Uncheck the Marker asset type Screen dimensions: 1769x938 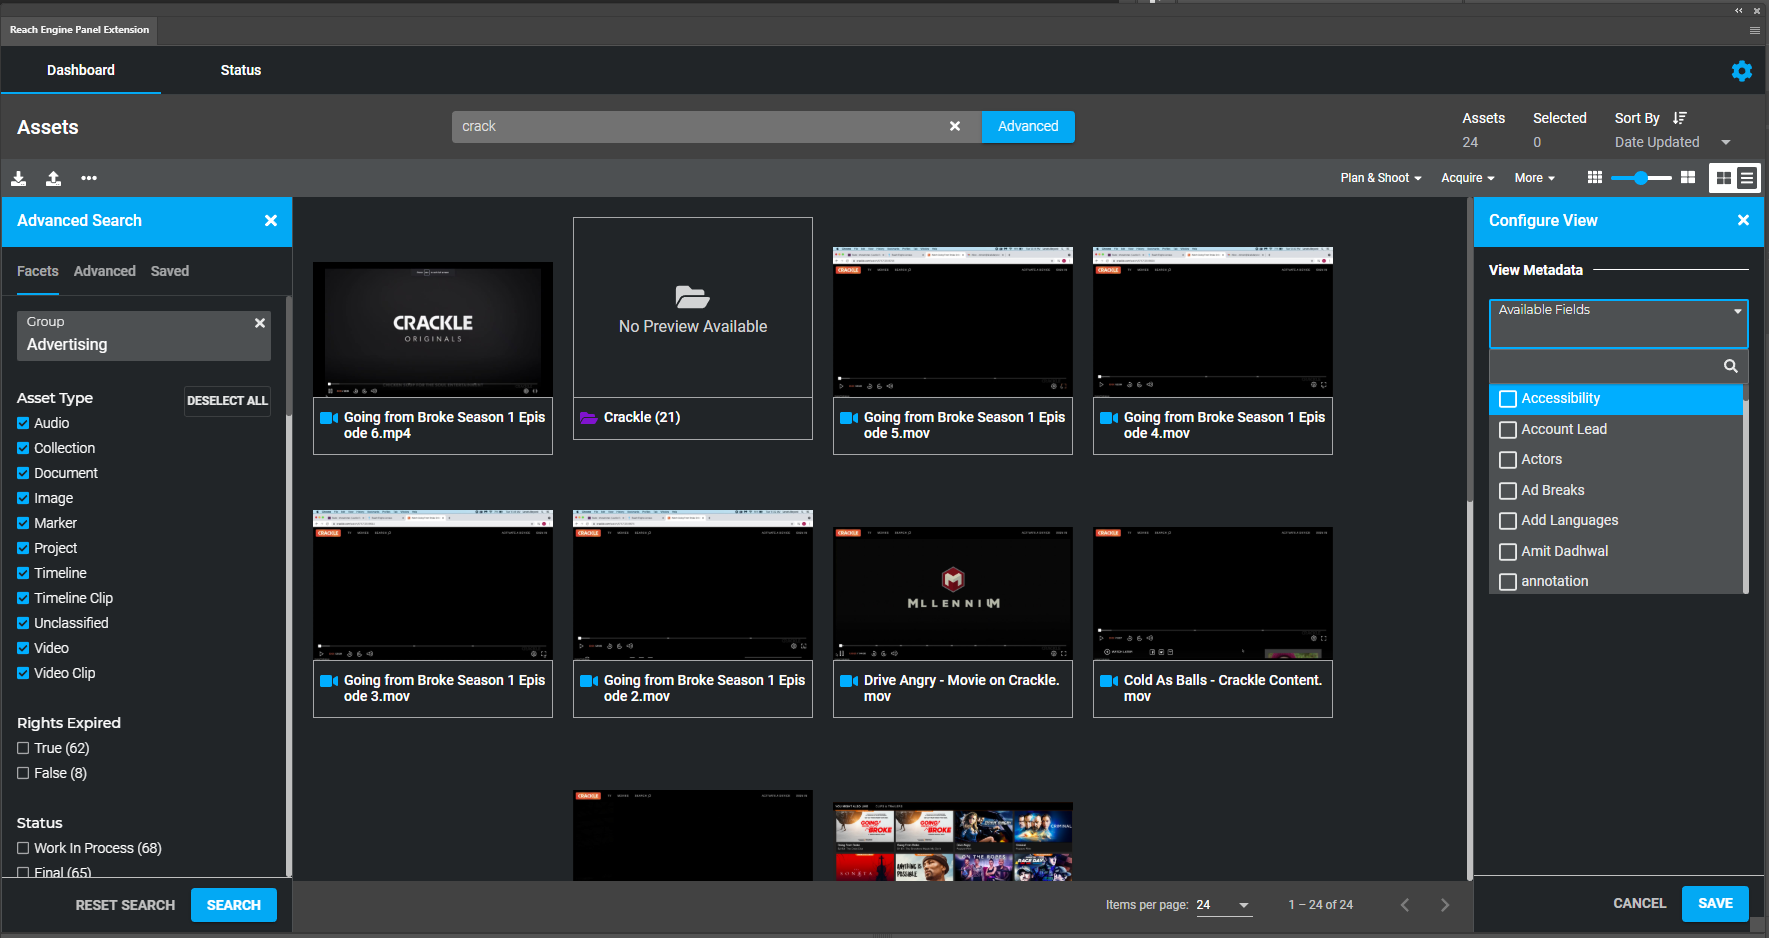pos(23,523)
